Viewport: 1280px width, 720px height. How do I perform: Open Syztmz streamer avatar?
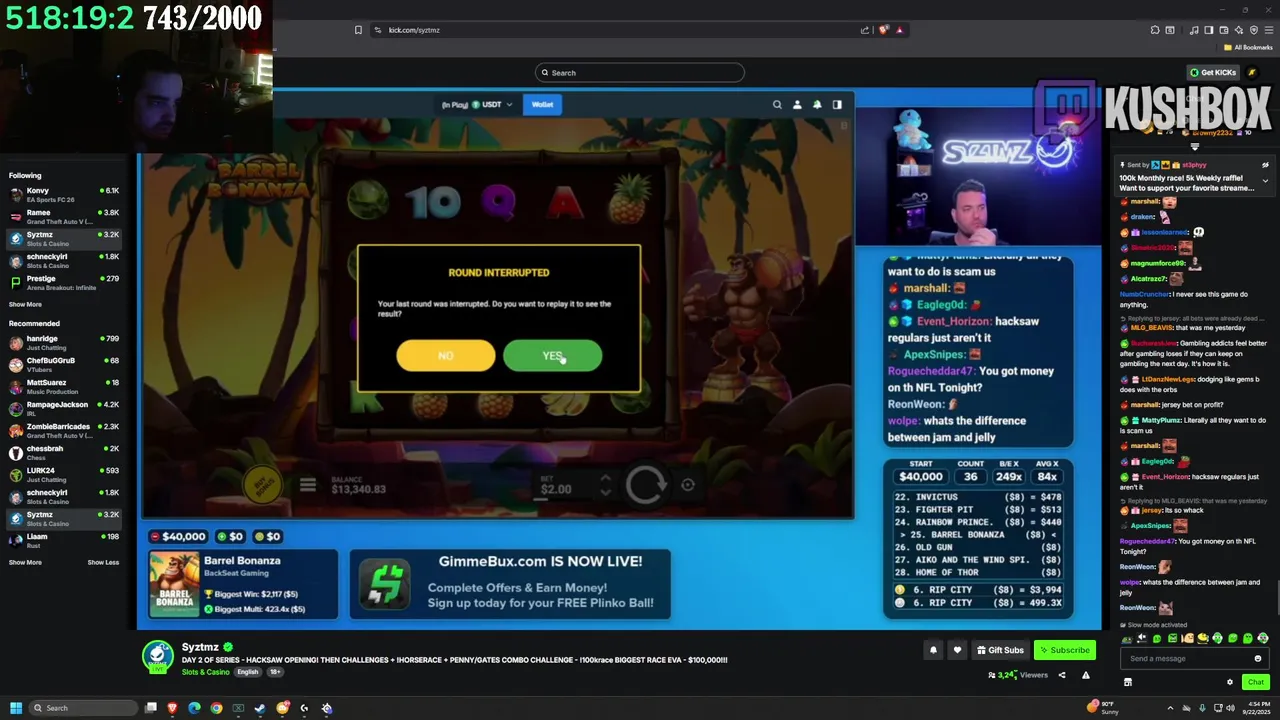click(157, 657)
